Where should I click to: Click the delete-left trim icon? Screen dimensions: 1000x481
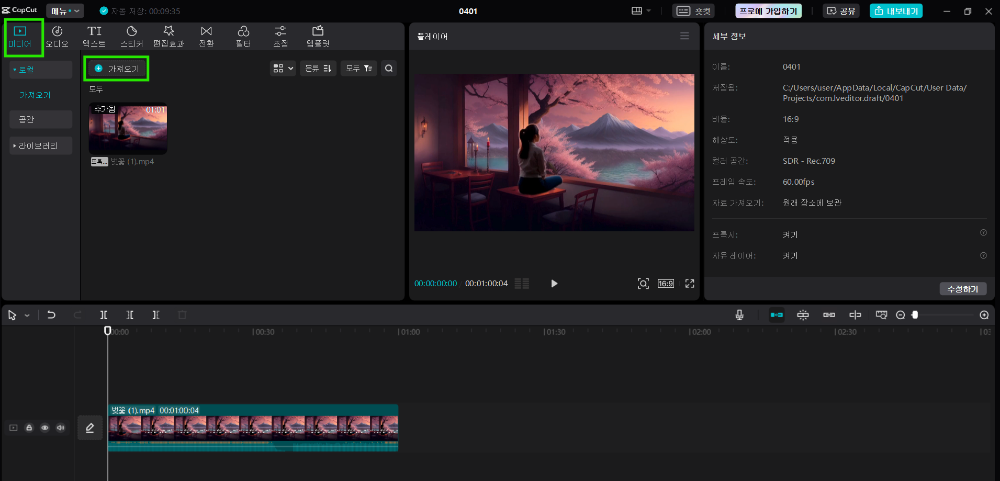click(x=130, y=315)
